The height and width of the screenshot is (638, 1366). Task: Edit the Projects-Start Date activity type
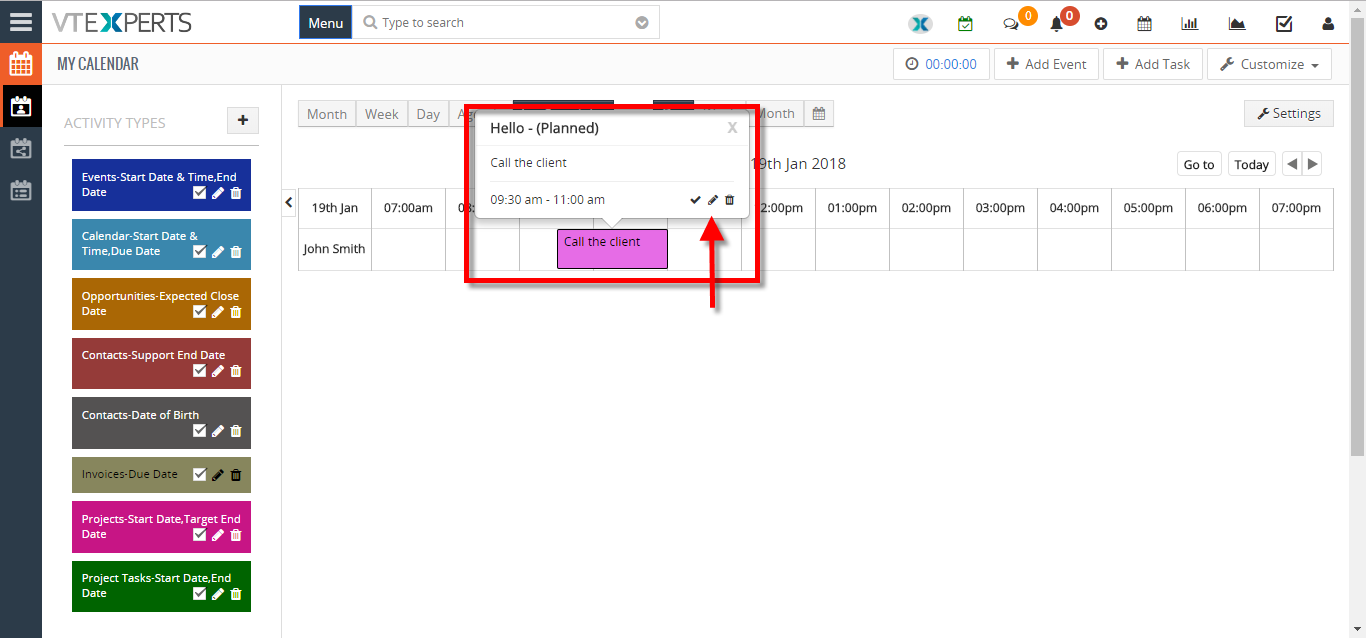(218, 535)
